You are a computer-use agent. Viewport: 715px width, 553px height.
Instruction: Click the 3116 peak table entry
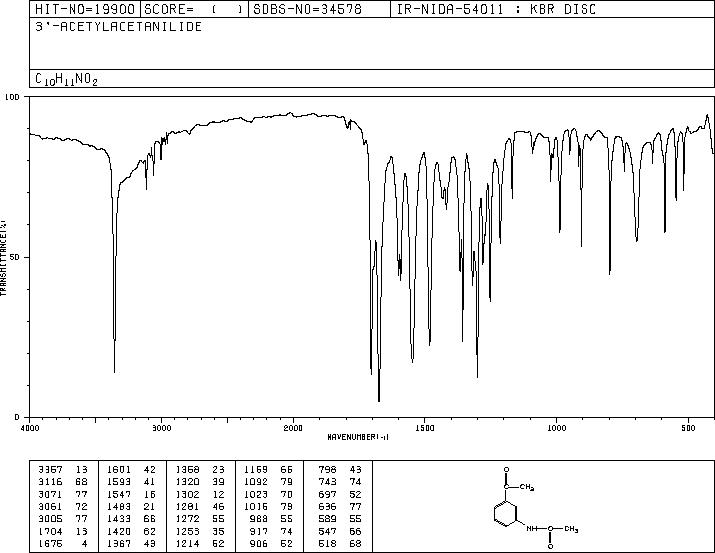coord(62,482)
